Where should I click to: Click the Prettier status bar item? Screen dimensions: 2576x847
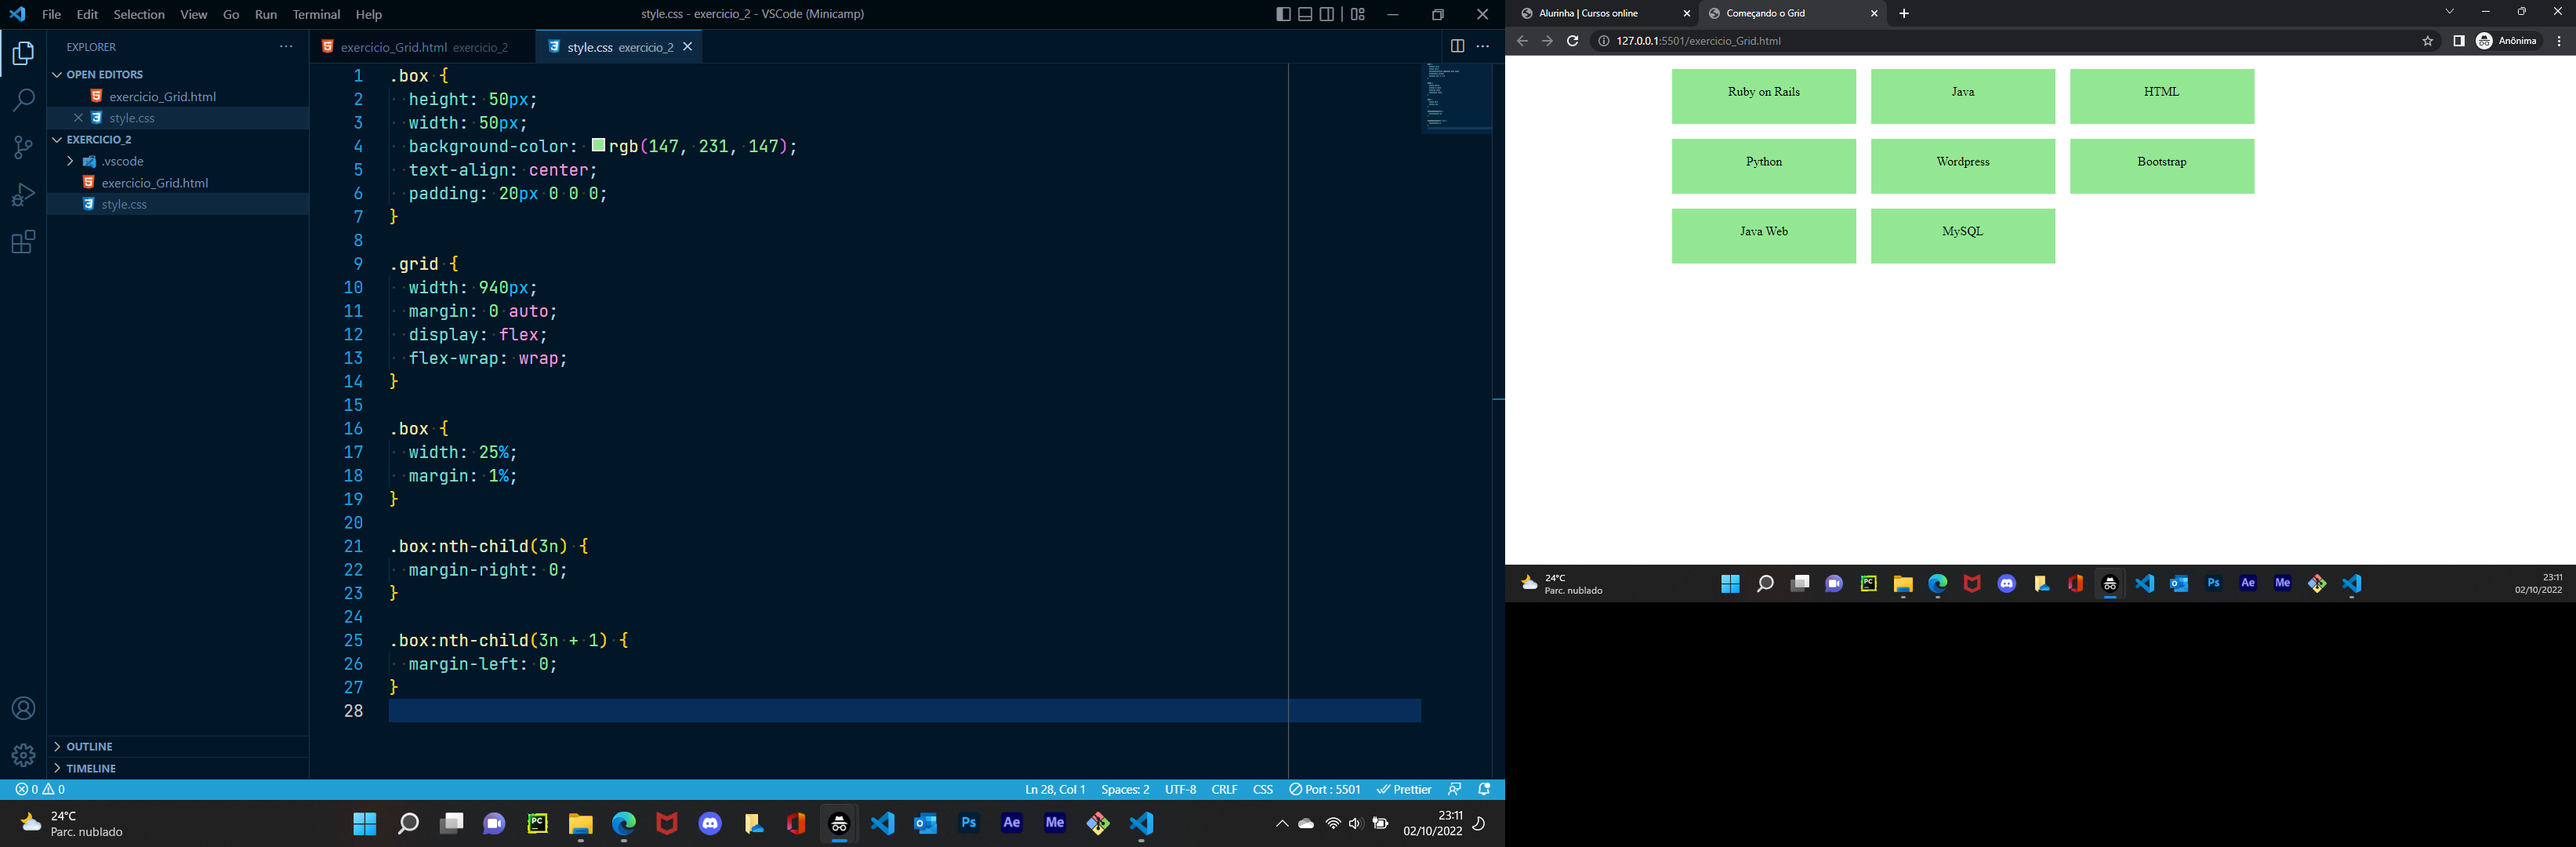tap(1403, 789)
